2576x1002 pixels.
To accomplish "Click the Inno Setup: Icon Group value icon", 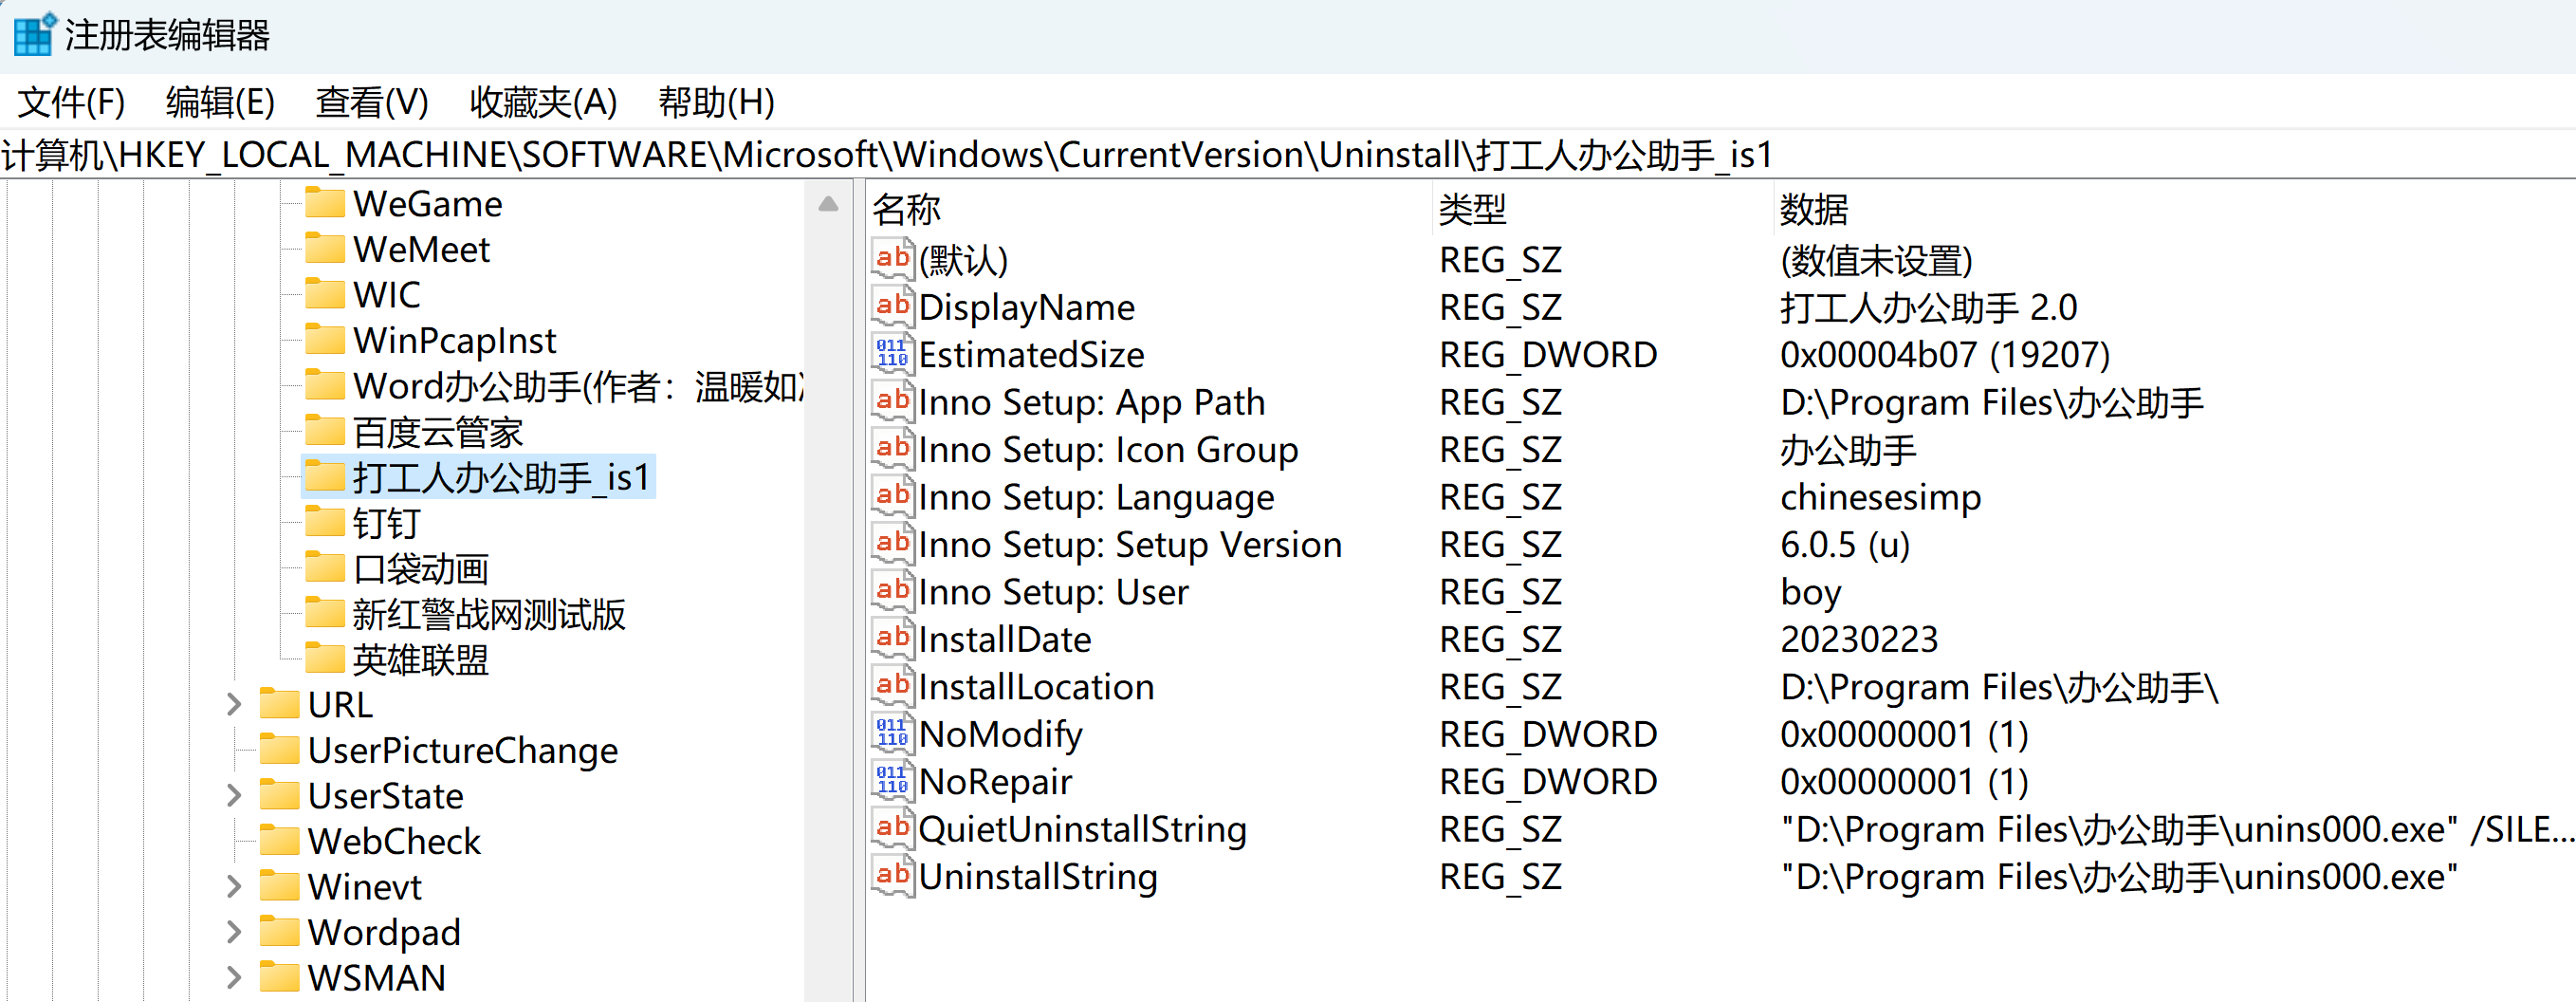I will (892, 449).
